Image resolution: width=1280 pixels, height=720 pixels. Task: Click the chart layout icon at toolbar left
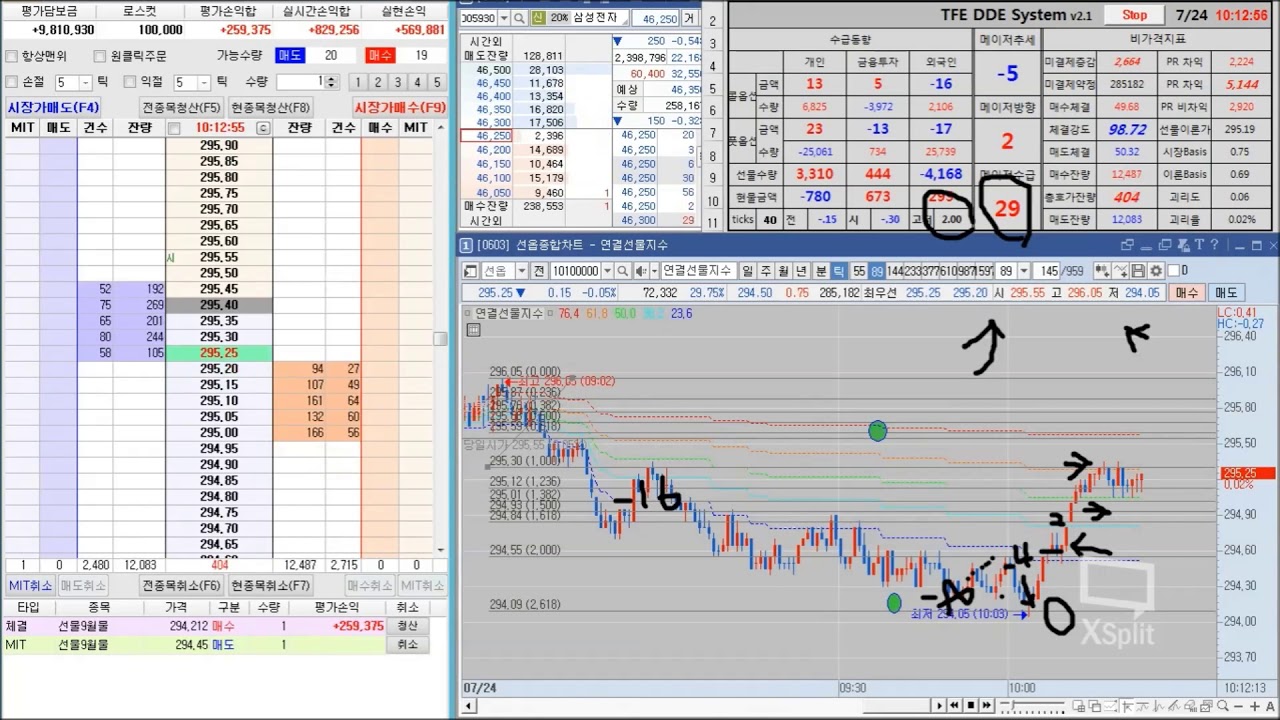(470, 270)
